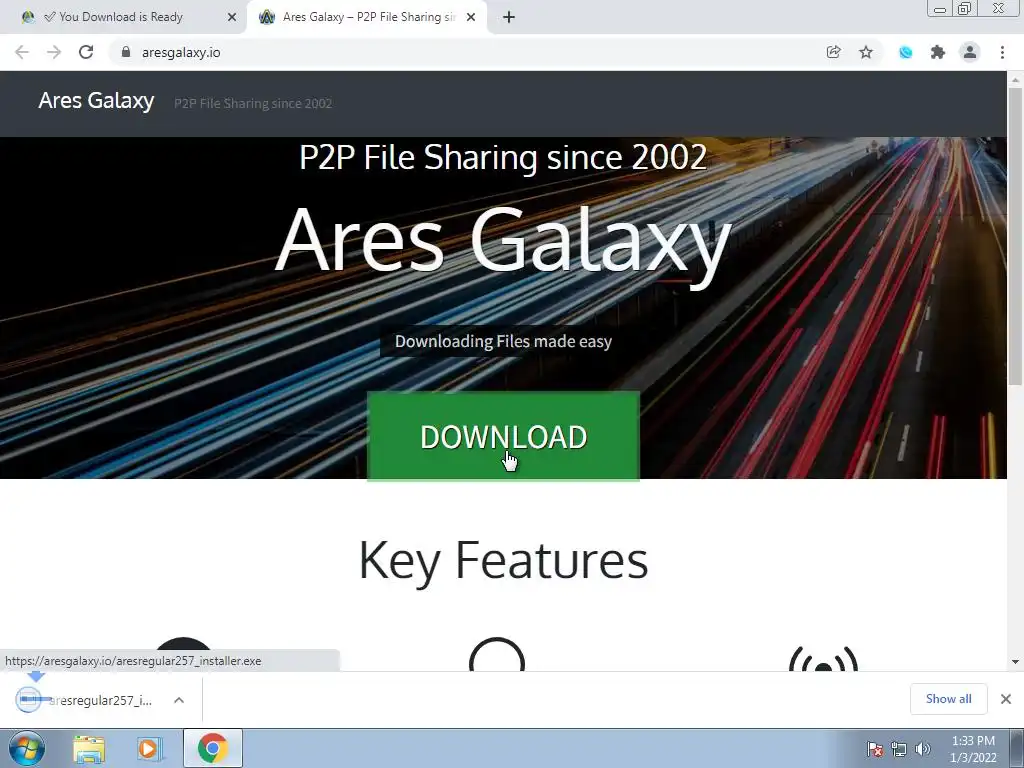This screenshot has height=768, width=1024.
Task: Click Chrome taskbar icon
Action: [212, 748]
